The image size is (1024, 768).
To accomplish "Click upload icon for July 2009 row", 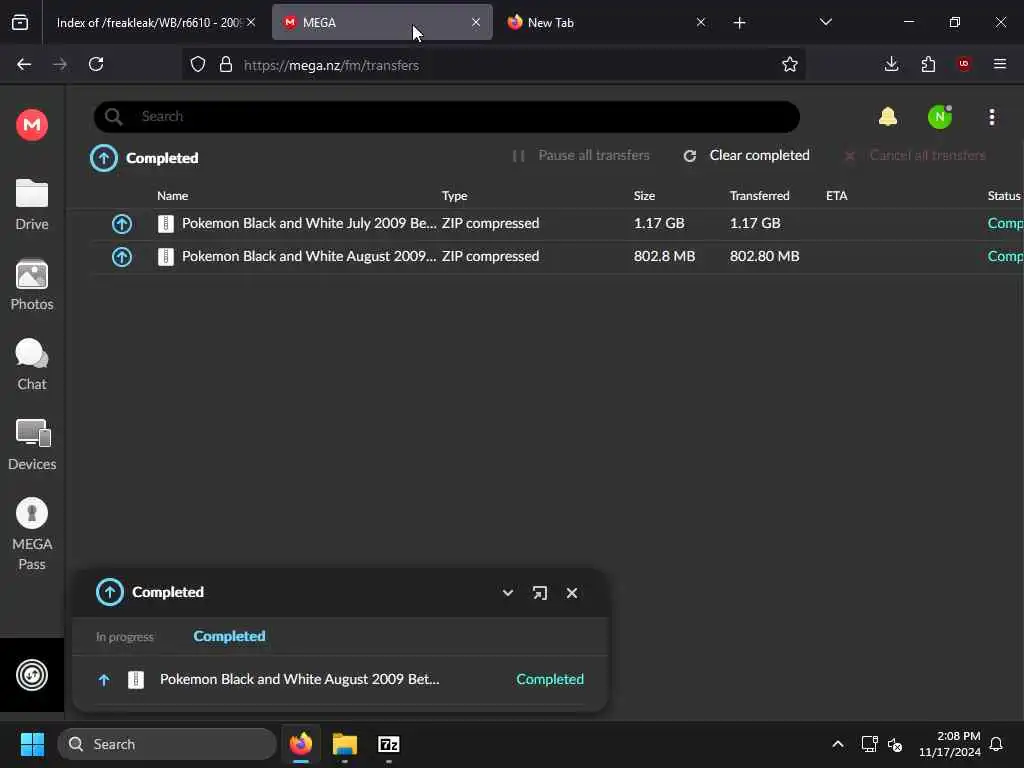I will [121, 223].
